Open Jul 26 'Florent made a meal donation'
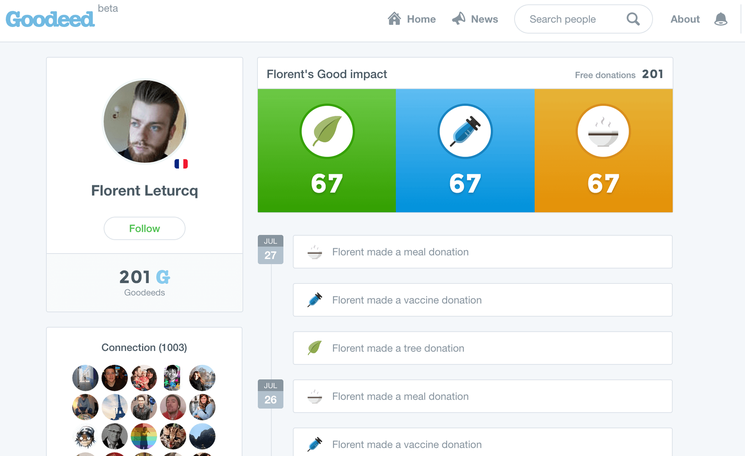The width and height of the screenshot is (745, 456). coord(483,396)
